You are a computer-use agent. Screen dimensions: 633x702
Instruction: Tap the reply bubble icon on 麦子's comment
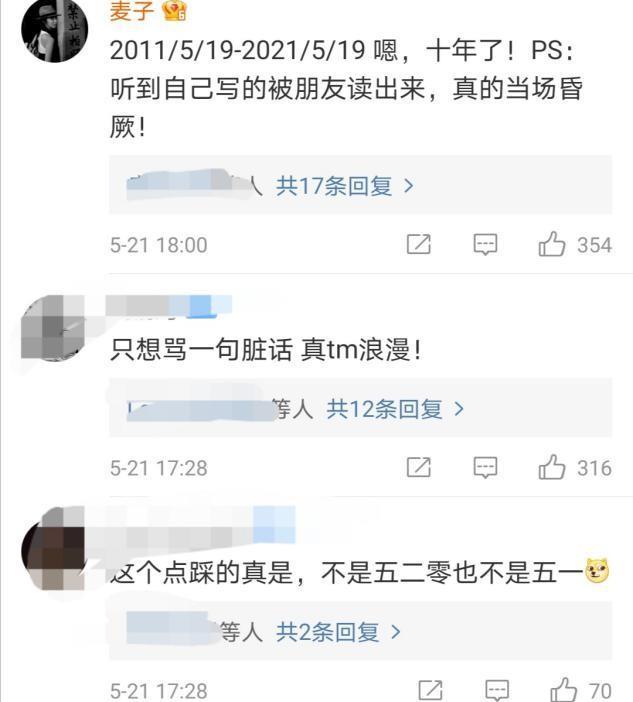click(485, 244)
